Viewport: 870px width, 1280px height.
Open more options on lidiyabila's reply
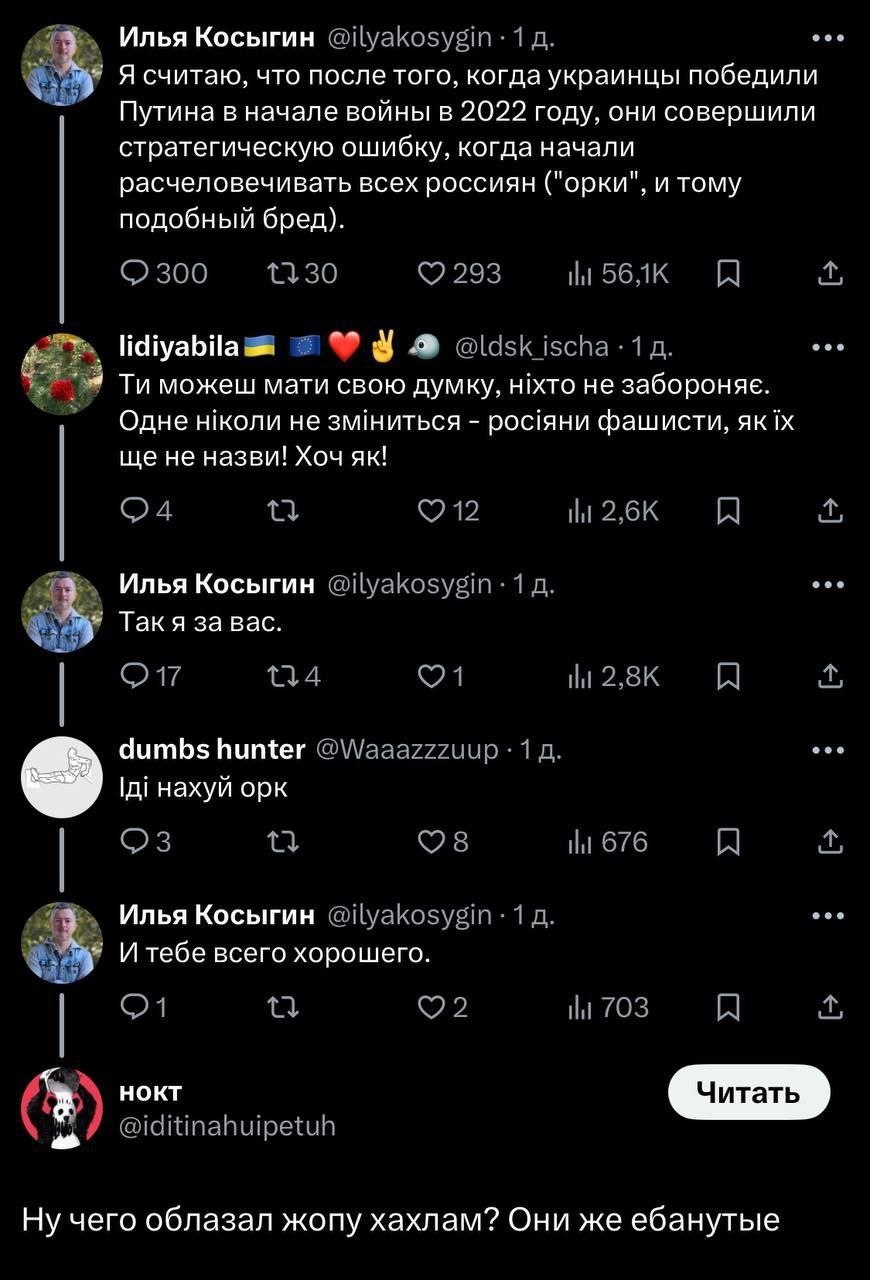click(828, 347)
